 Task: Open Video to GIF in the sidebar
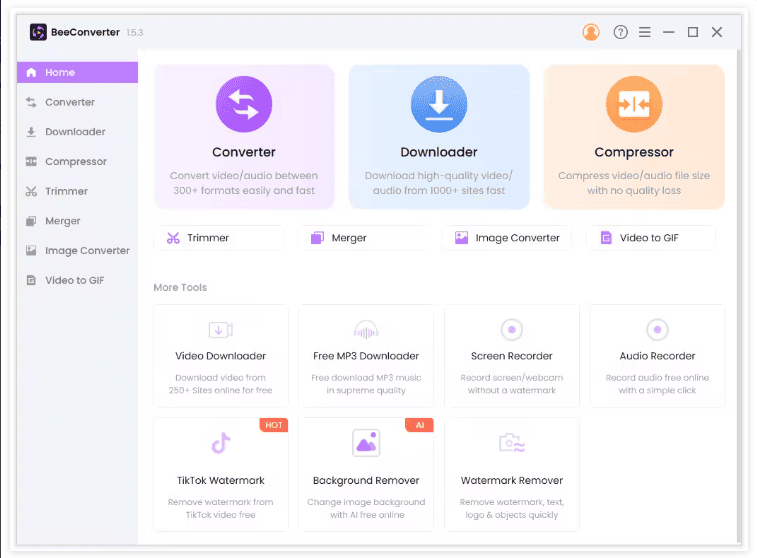[77, 280]
